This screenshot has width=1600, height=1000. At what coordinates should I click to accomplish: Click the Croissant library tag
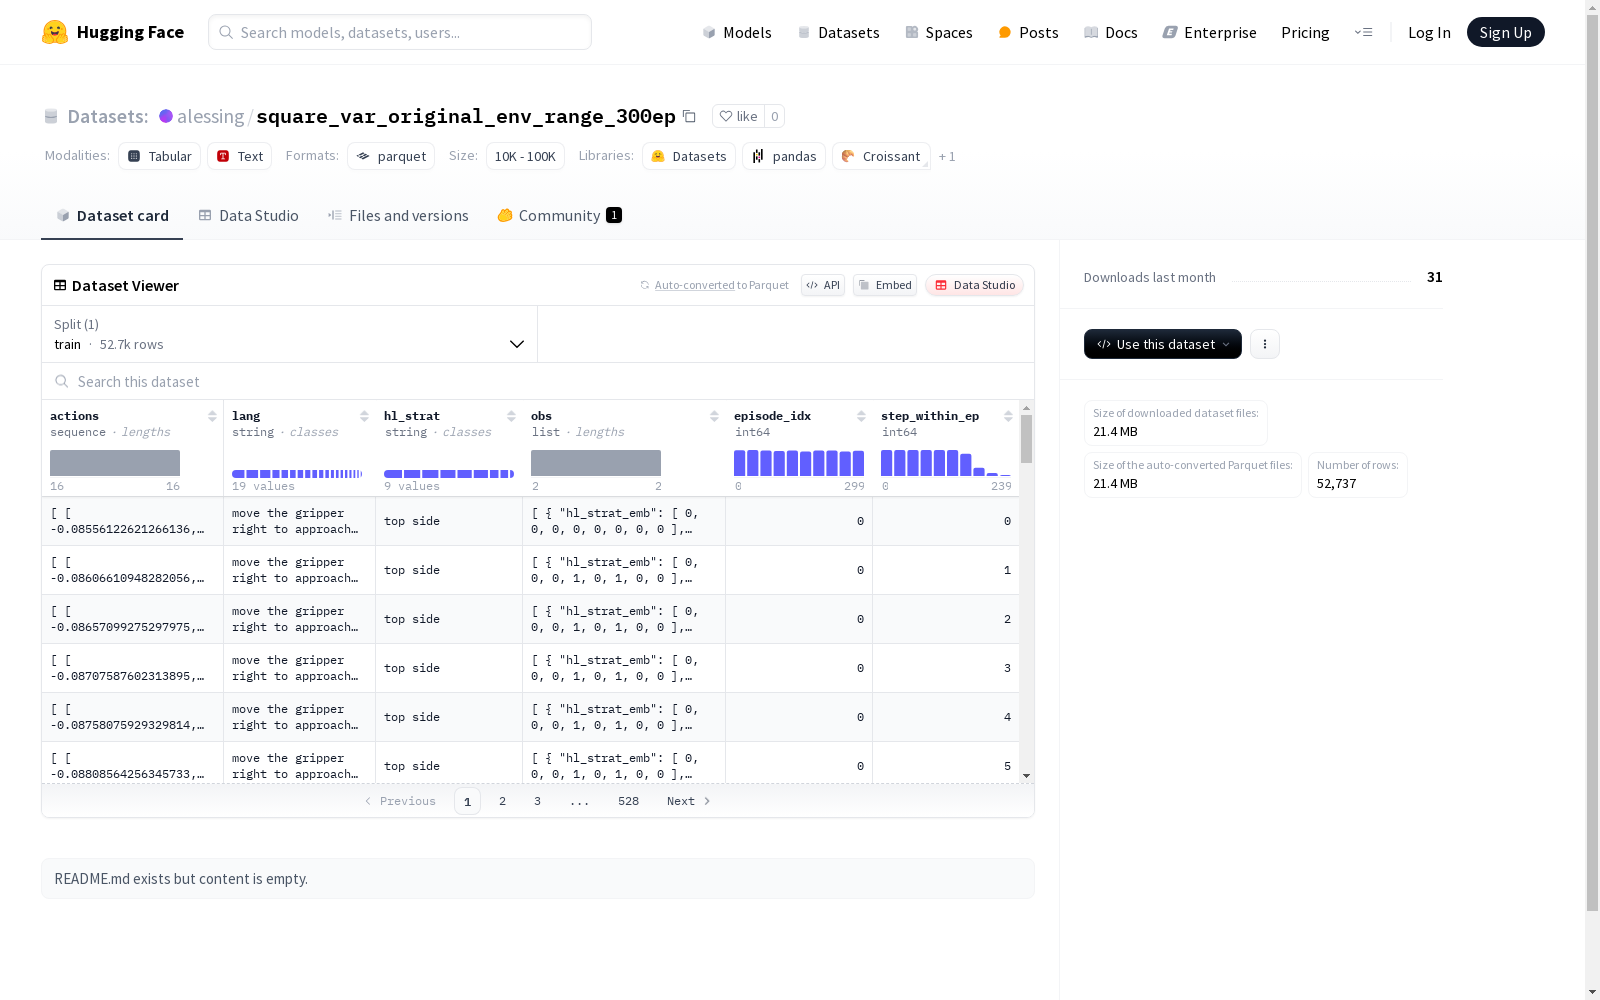click(x=881, y=156)
